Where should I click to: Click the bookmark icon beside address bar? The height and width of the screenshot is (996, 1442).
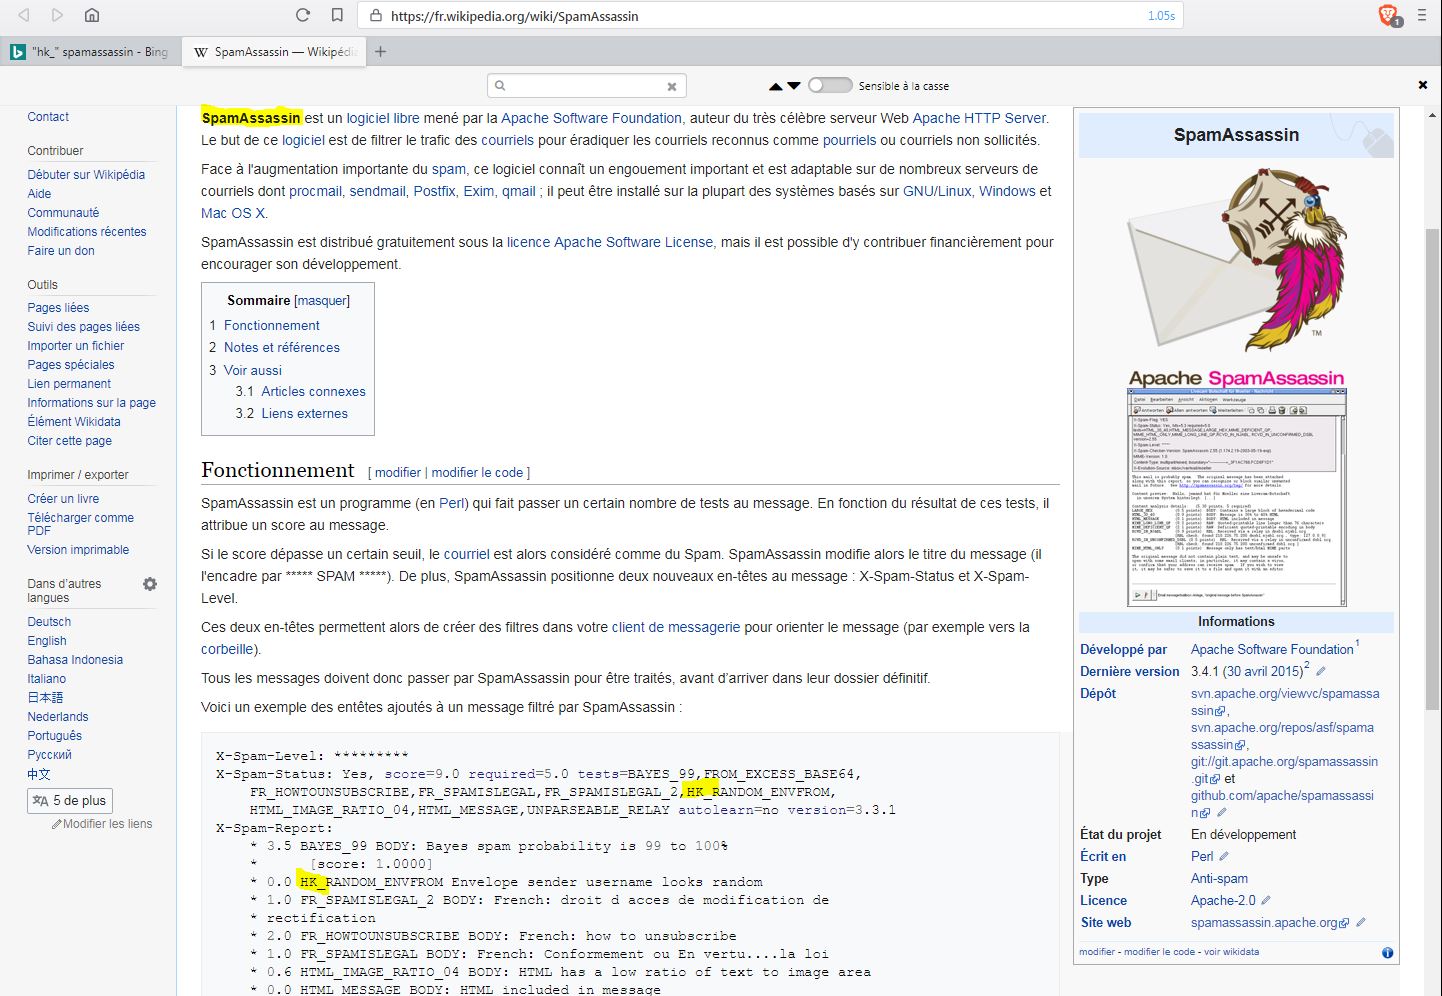coord(337,15)
